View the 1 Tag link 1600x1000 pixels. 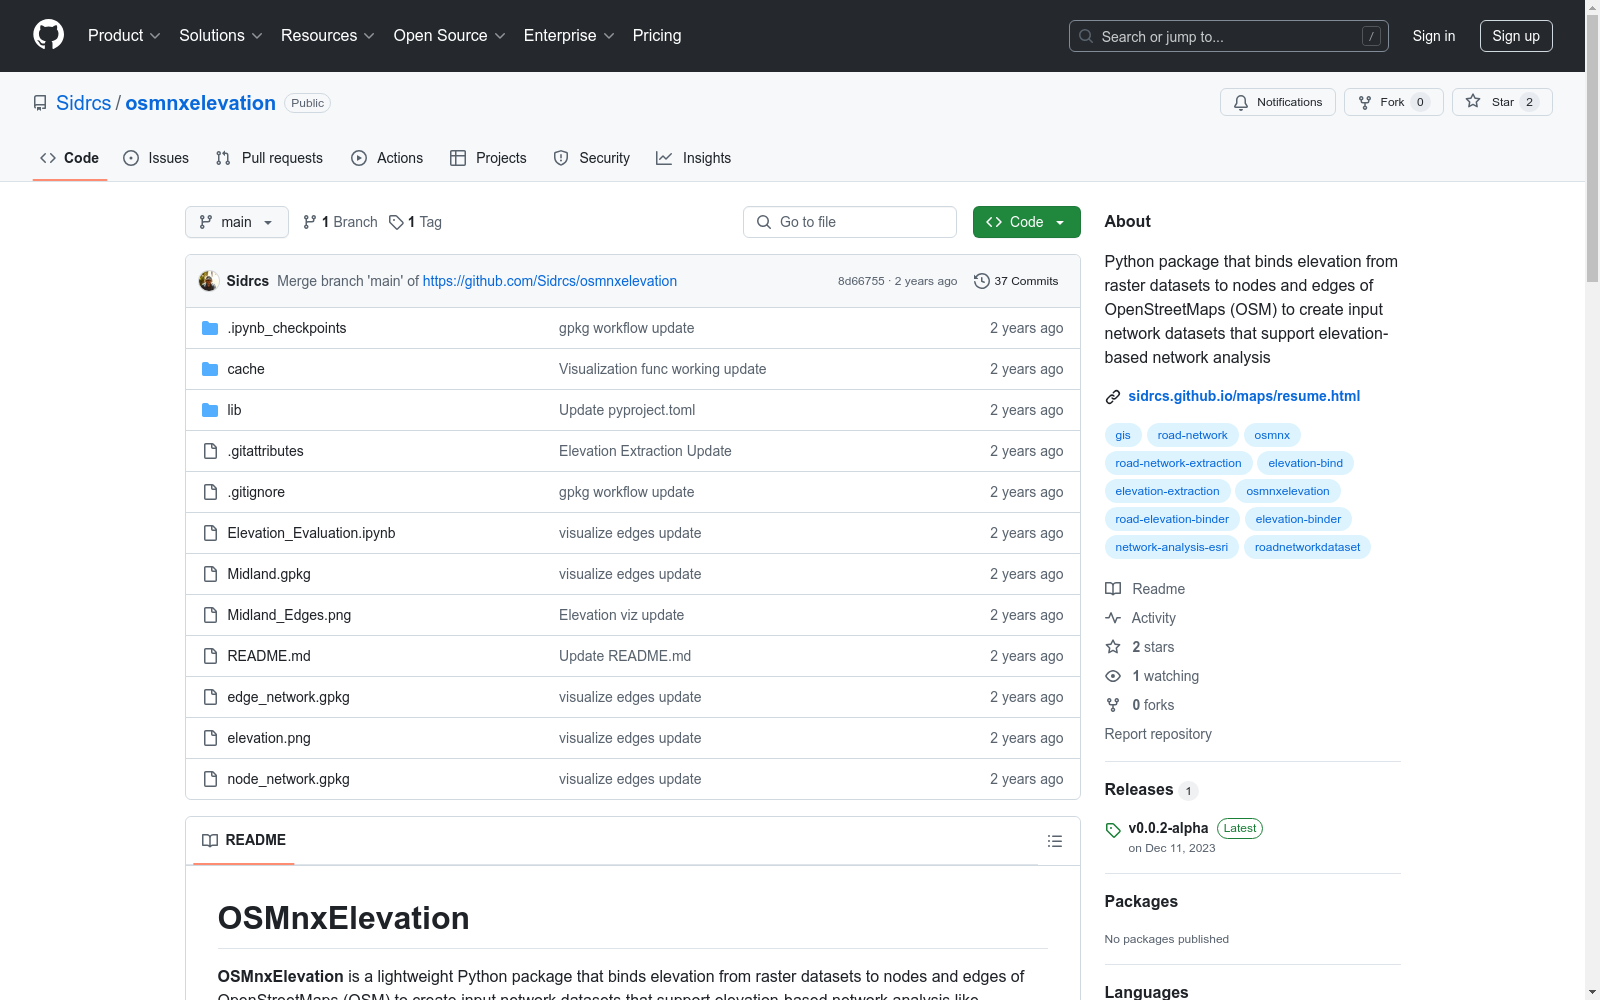click(415, 222)
